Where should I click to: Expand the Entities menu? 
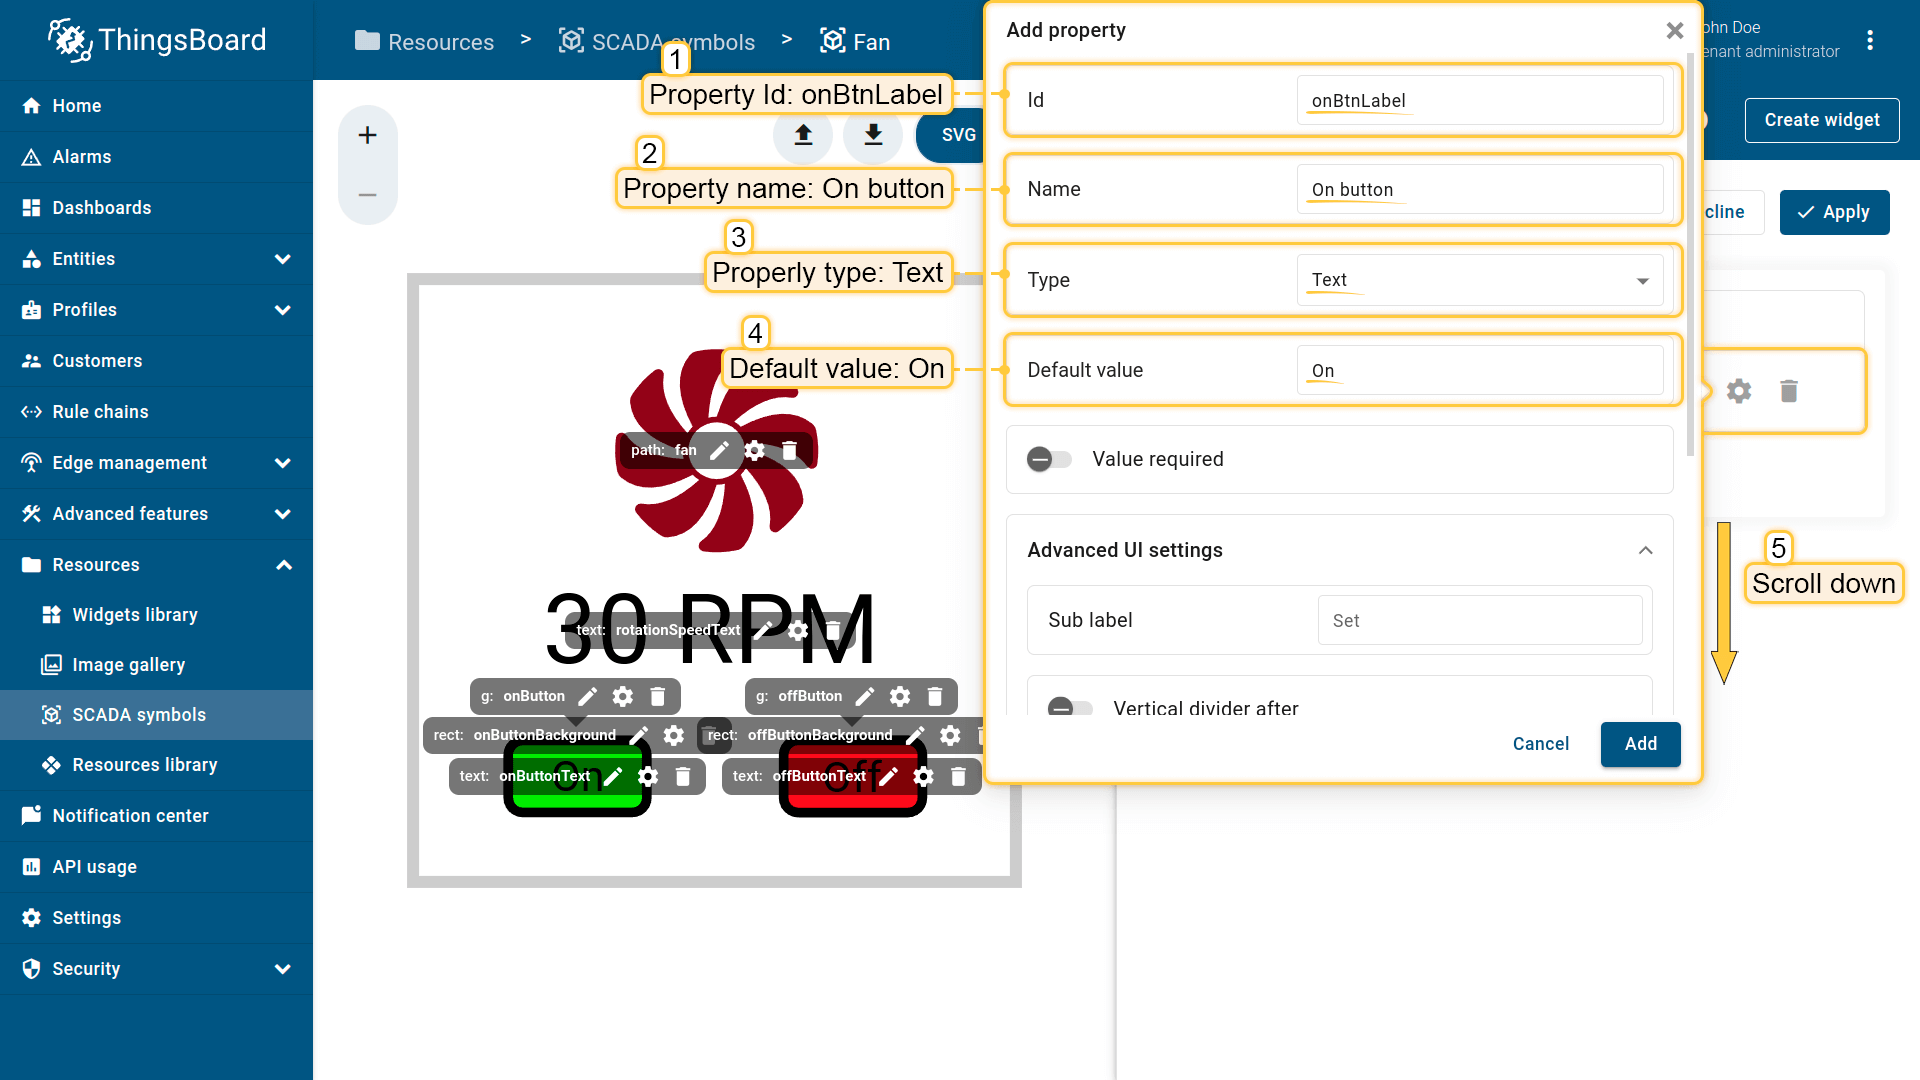[x=283, y=259]
